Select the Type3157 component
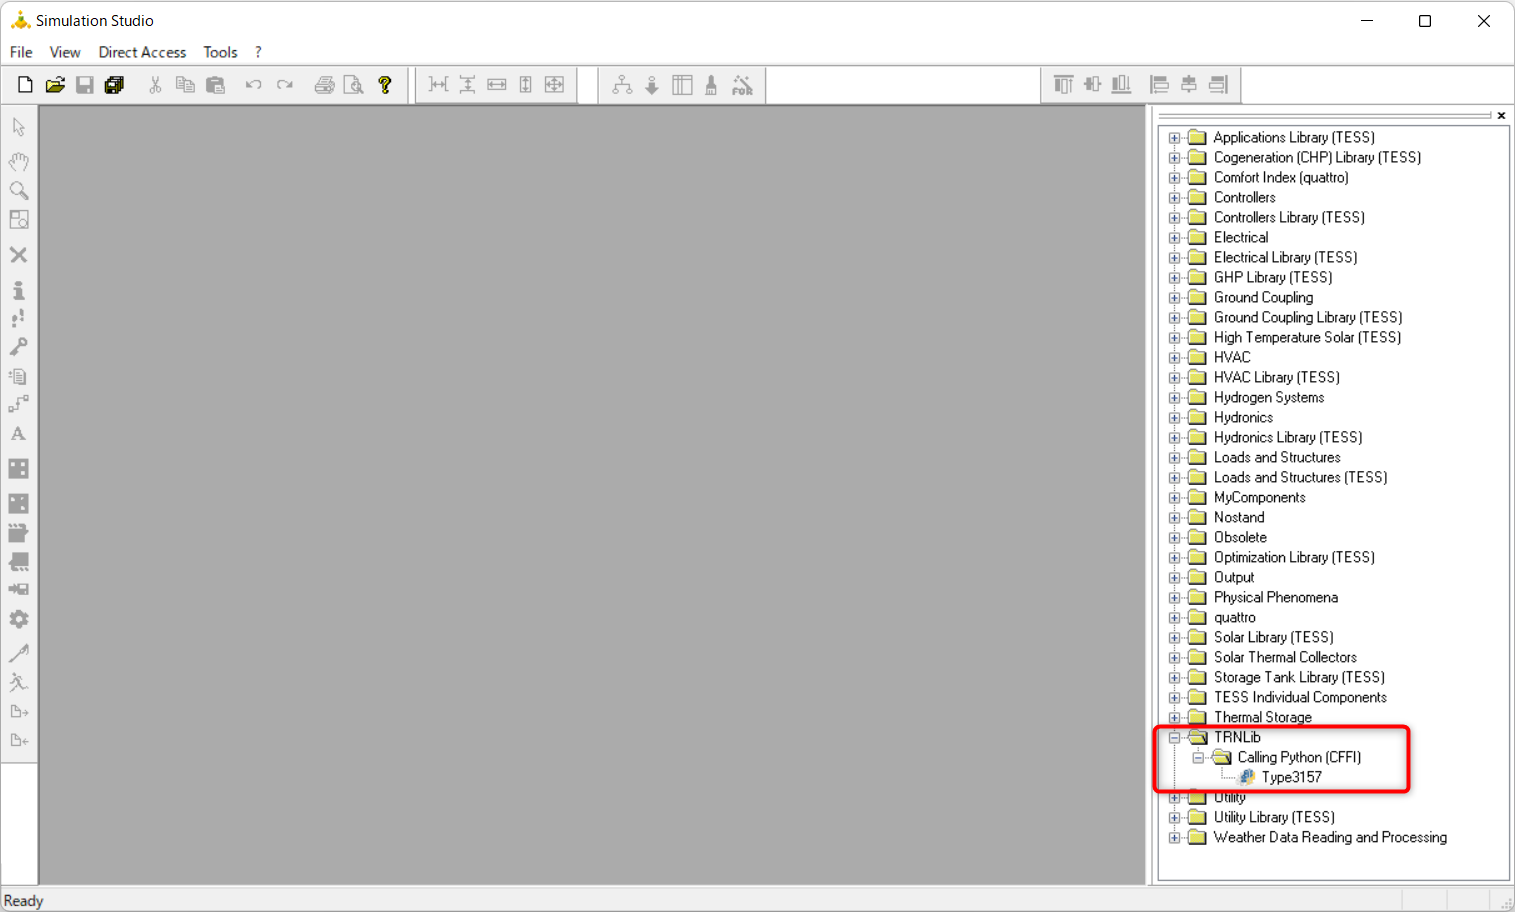1515x912 pixels. click(x=1290, y=777)
